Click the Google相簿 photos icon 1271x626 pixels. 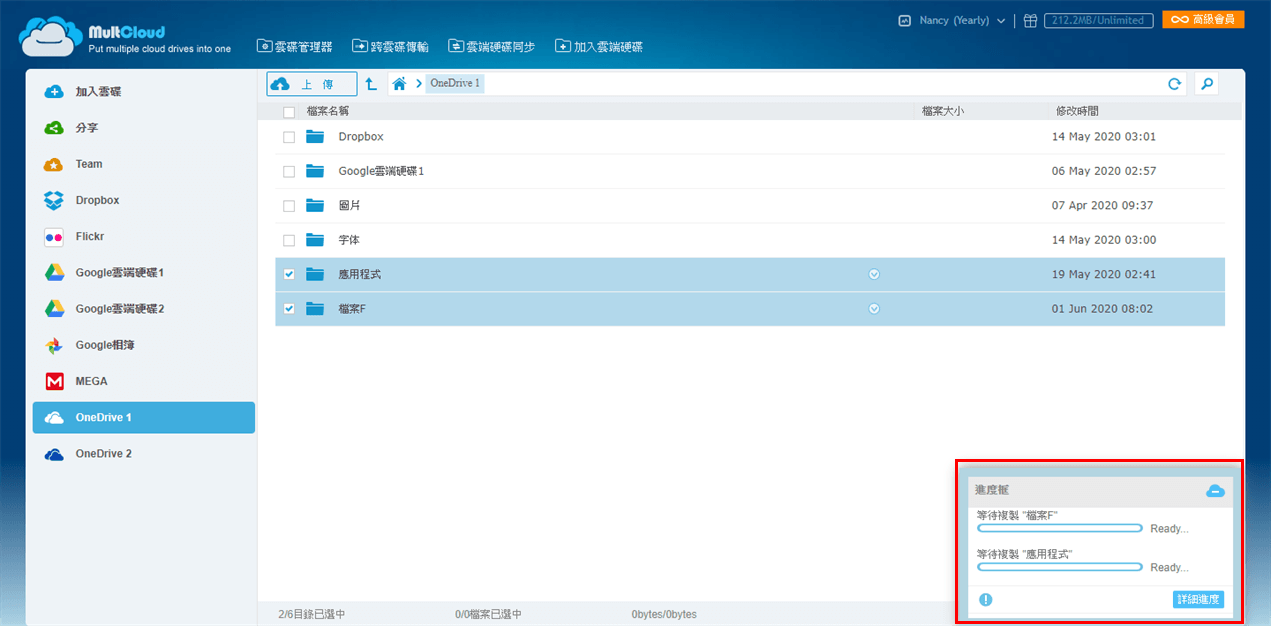pyautogui.click(x=54, y=345)
